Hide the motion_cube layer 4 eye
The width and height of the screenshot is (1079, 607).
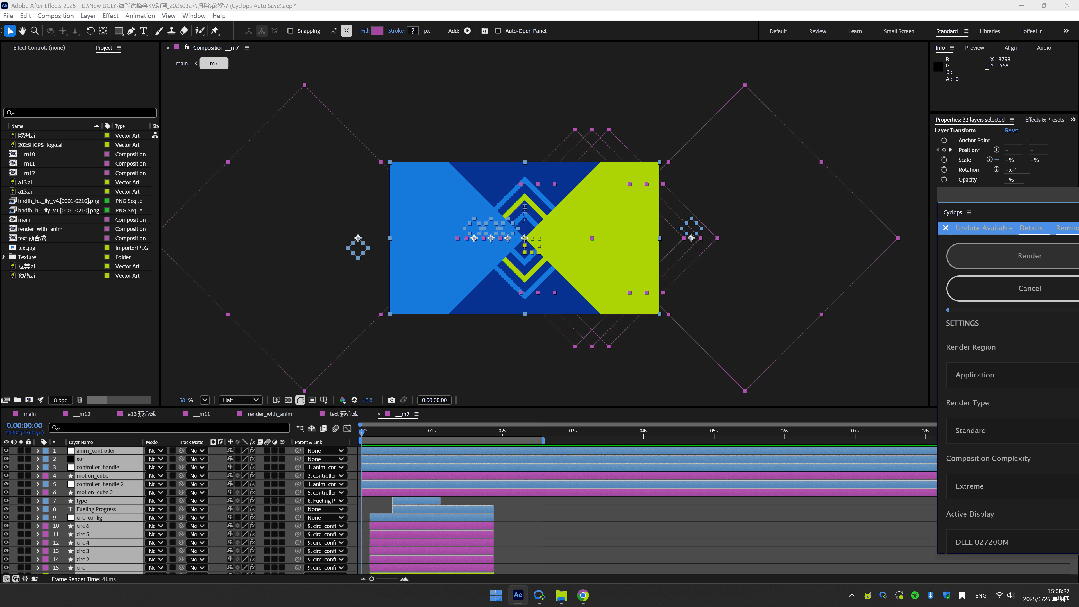click(6, 476)
